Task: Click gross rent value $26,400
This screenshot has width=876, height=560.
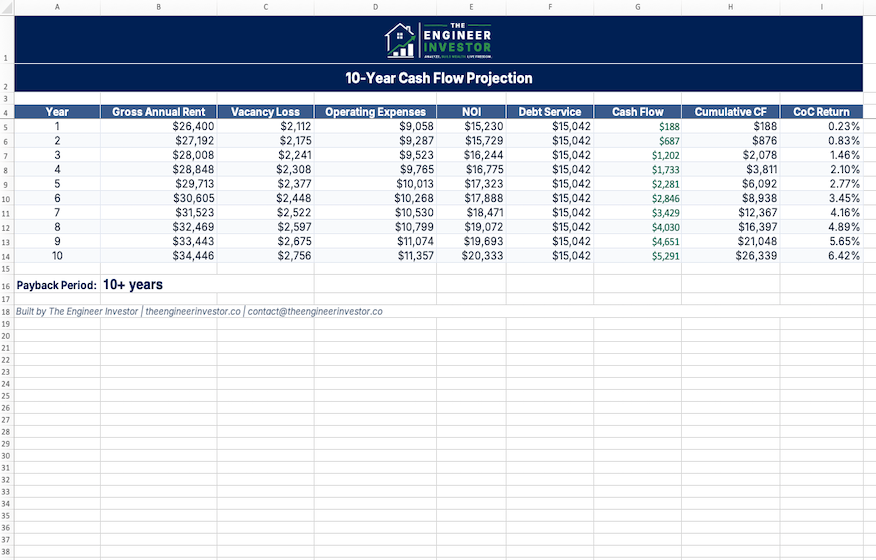Action: [193, 126]
